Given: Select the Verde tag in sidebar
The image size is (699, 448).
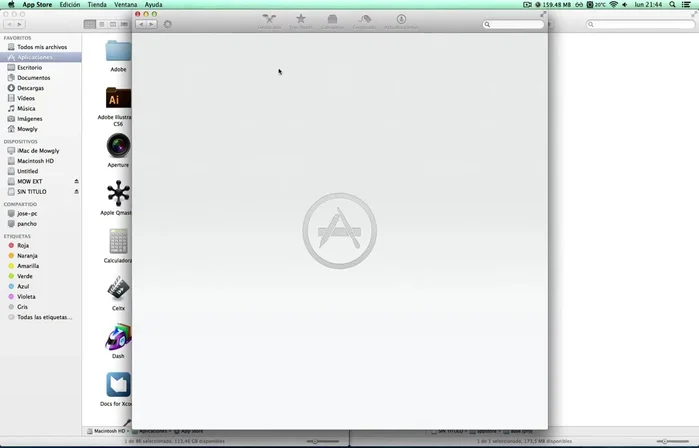Looking at the screenshot, I should pyautogui.click(x=25, y=276).
